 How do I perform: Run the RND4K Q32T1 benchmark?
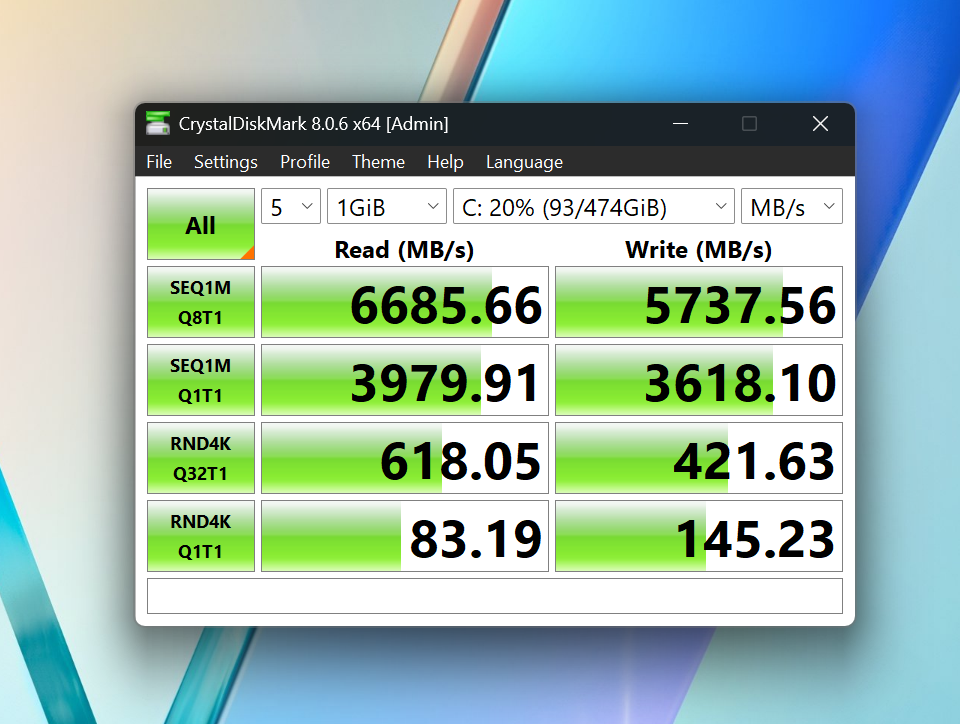click(201, 458)
